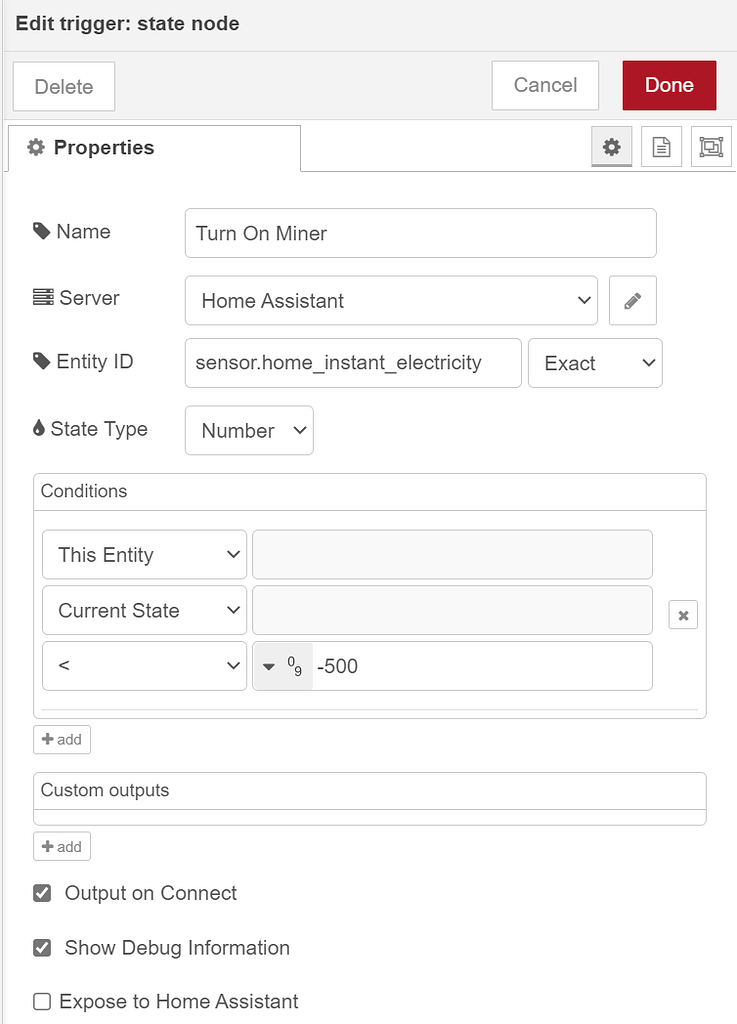Disable Output on Connect

pos(41,893)
